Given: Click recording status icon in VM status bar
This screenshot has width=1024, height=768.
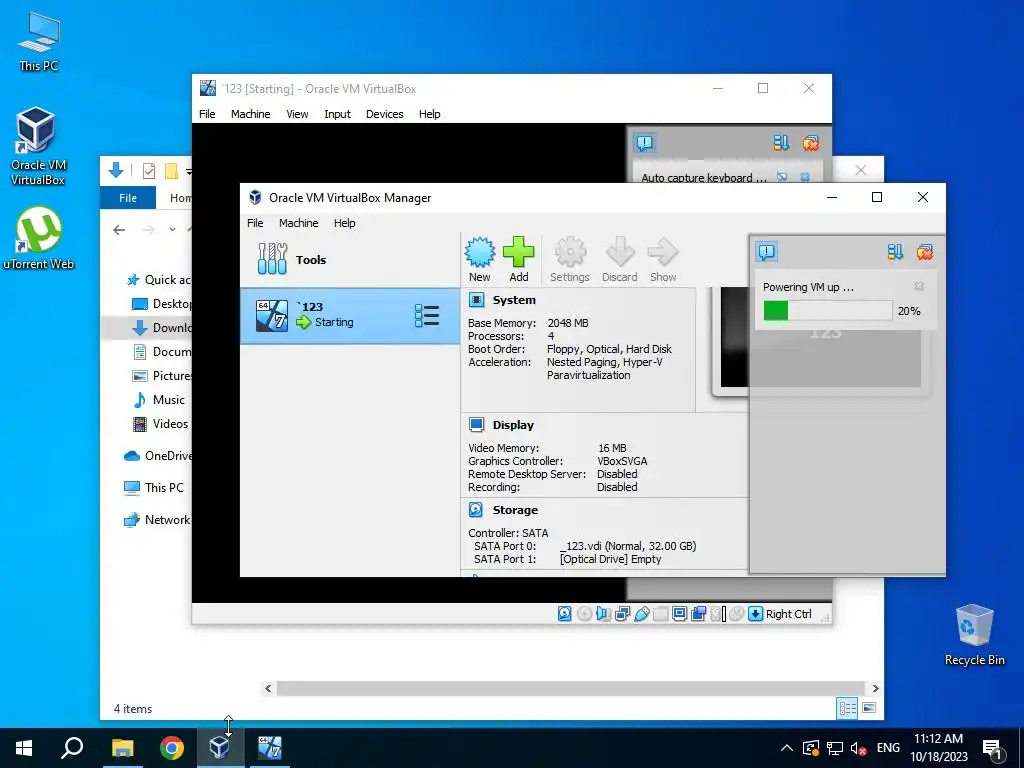Looking at the screenshot, I should (698, 614).
